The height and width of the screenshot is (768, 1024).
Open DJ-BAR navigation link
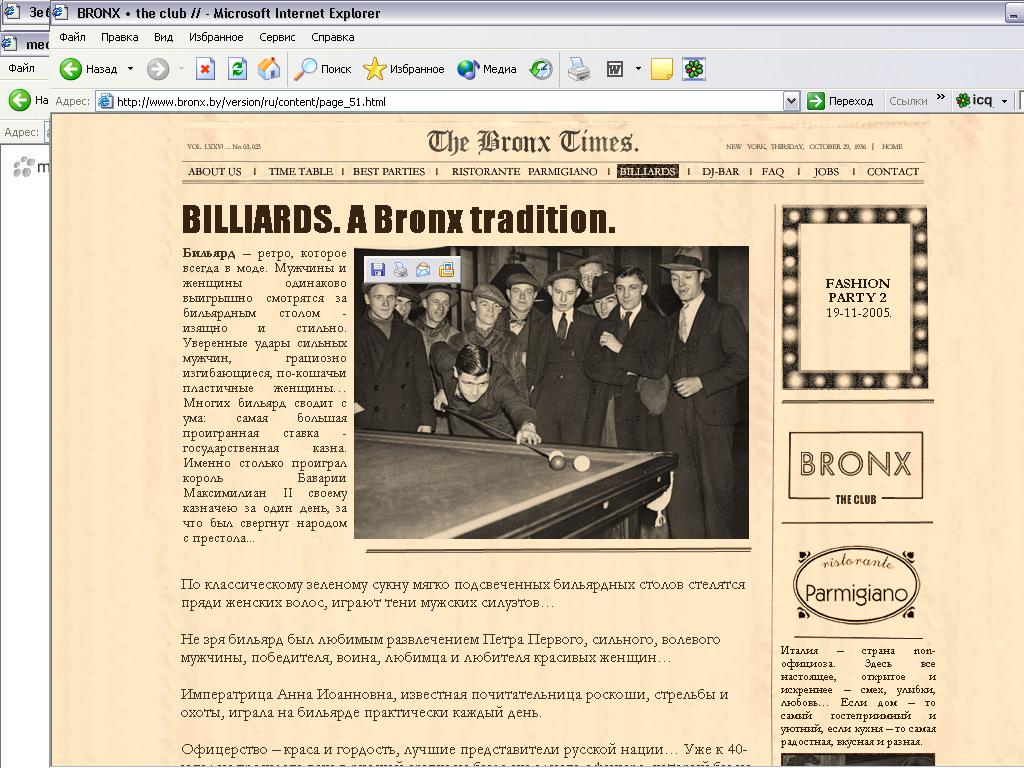720,172
